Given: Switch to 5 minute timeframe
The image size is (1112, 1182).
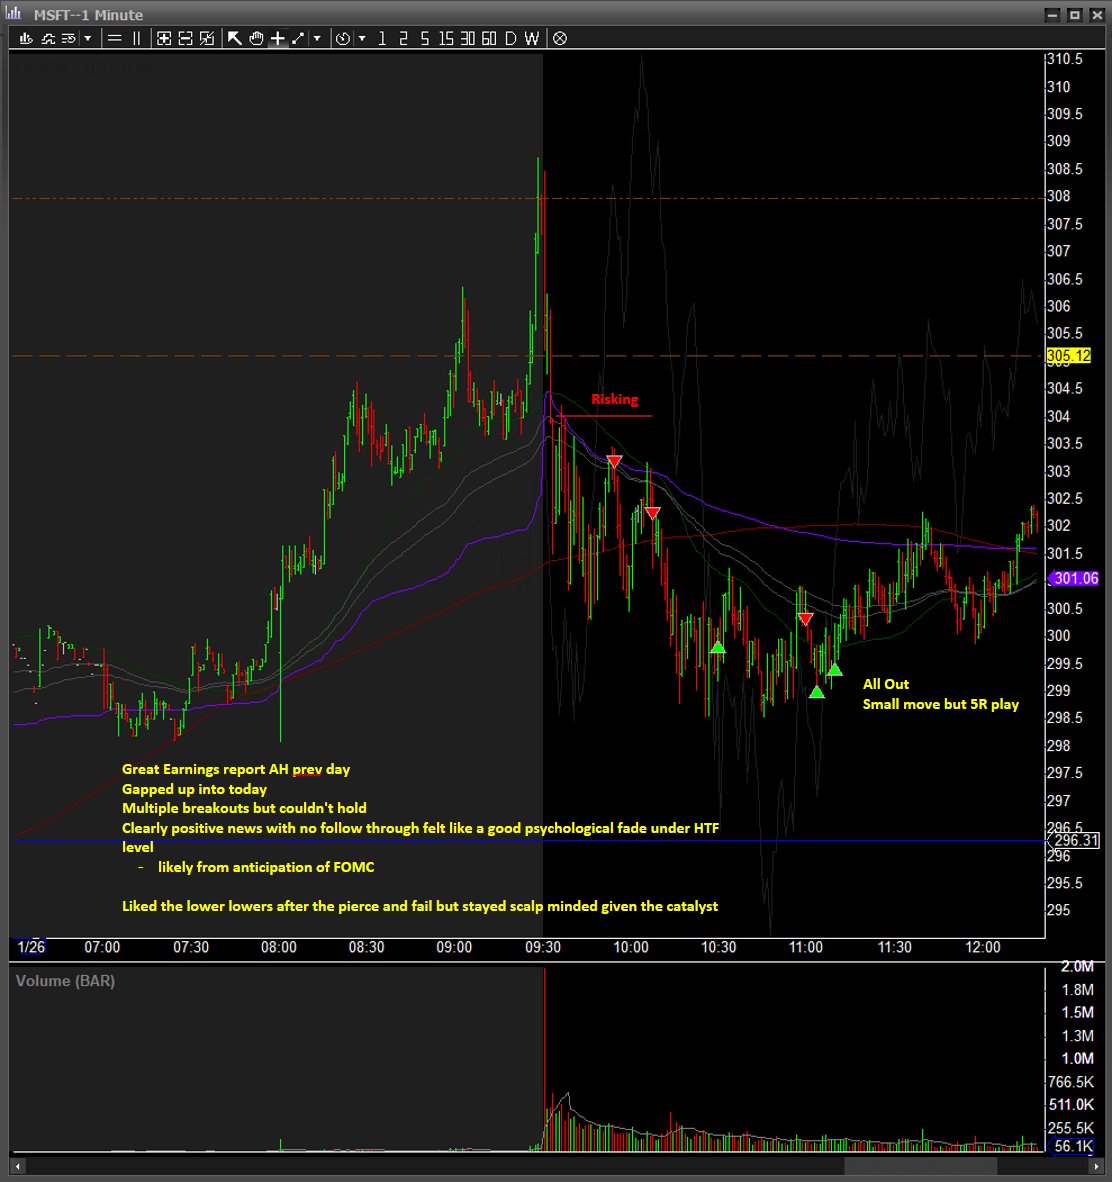Looking at the screenshot, I should point(425,38).
